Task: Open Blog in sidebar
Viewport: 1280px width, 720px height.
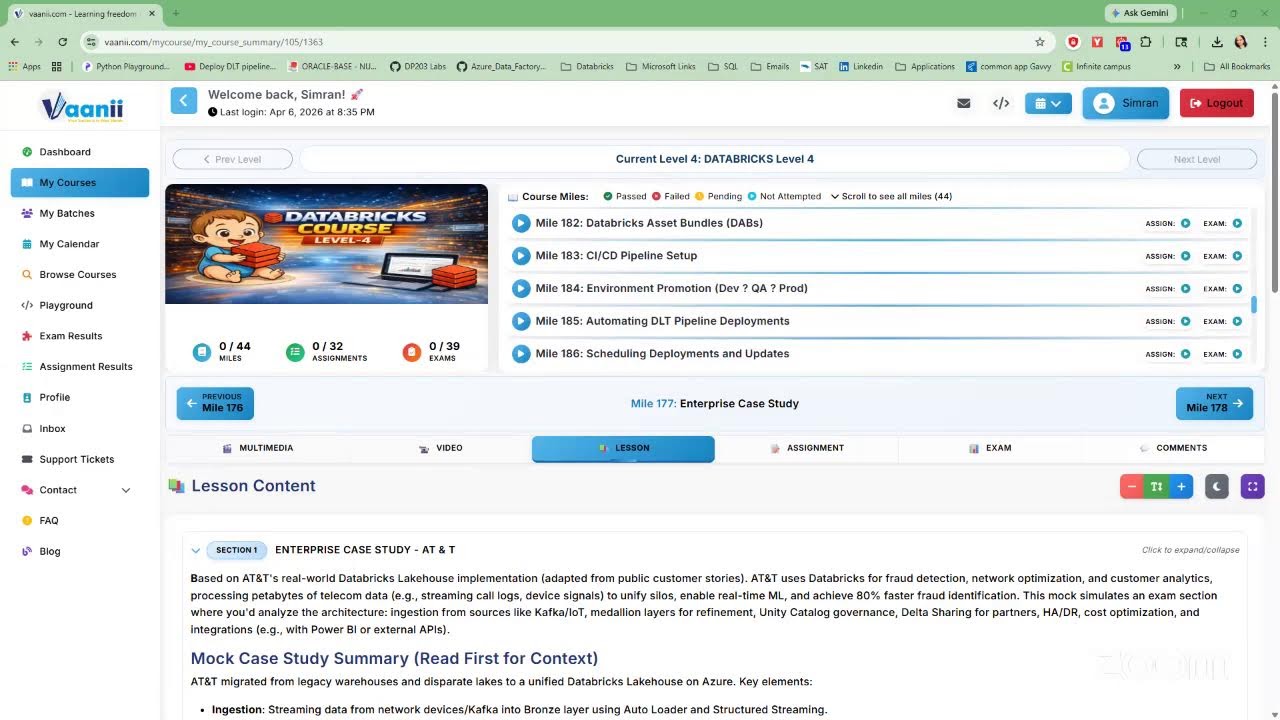Action: tap(50, 551)
